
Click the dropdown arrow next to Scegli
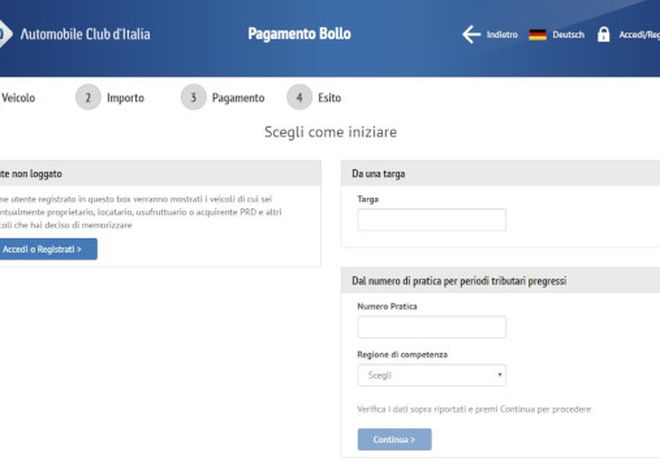500,374
